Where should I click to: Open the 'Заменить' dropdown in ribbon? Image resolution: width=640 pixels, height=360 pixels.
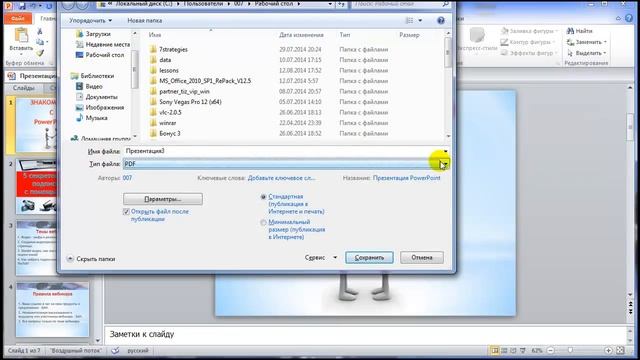(587, 42)
